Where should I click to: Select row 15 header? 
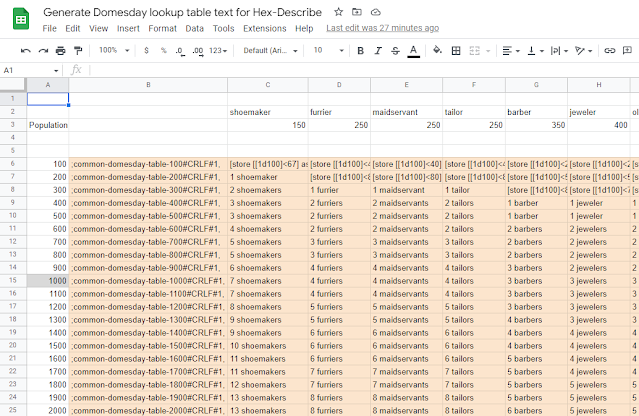[x=13, y=281]
